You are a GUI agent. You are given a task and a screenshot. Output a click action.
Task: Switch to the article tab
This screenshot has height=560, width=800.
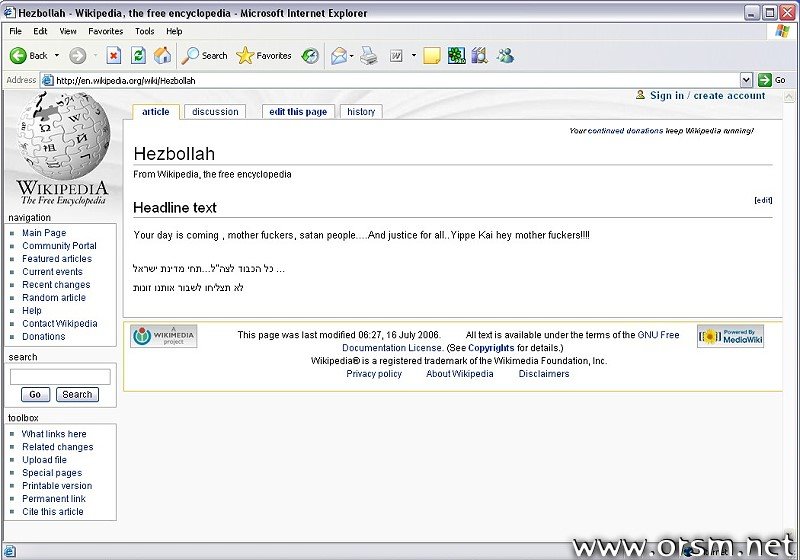pos(156,112)
